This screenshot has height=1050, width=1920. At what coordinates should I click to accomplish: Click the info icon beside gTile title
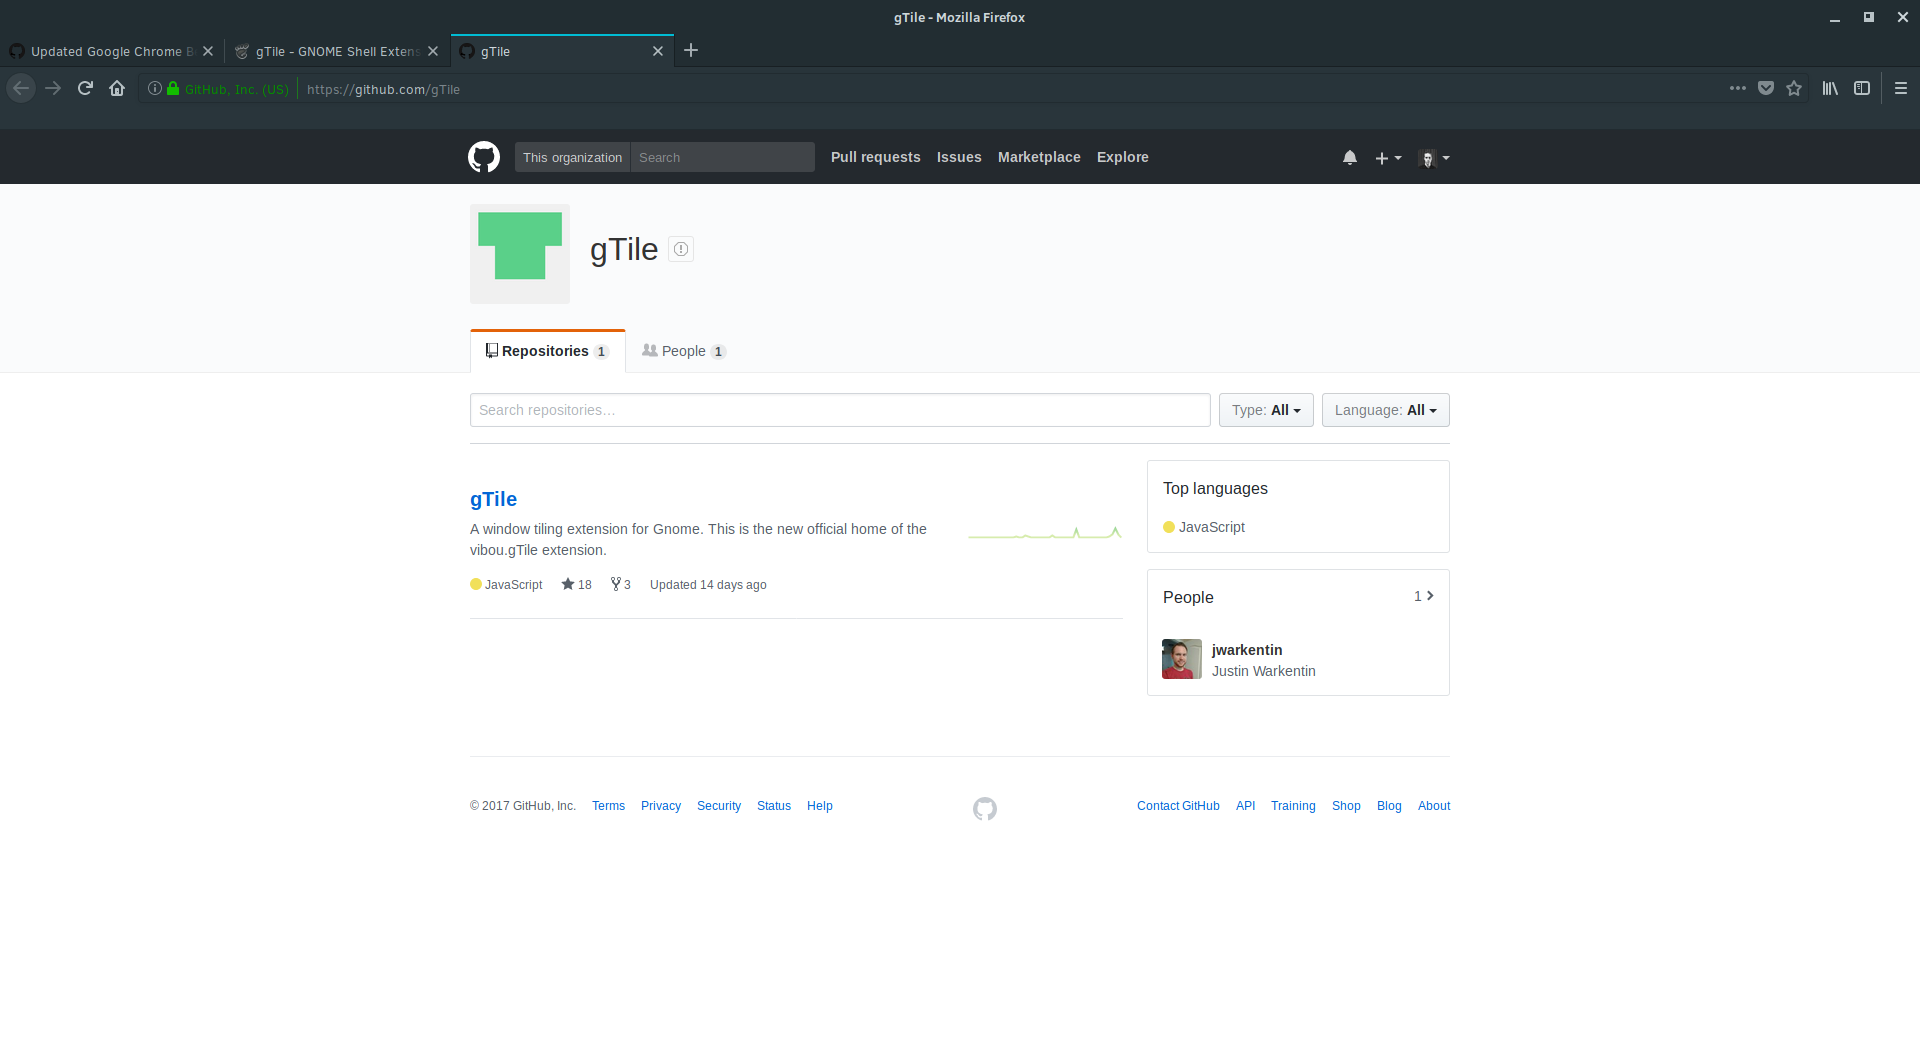click(x=681, y=249)
